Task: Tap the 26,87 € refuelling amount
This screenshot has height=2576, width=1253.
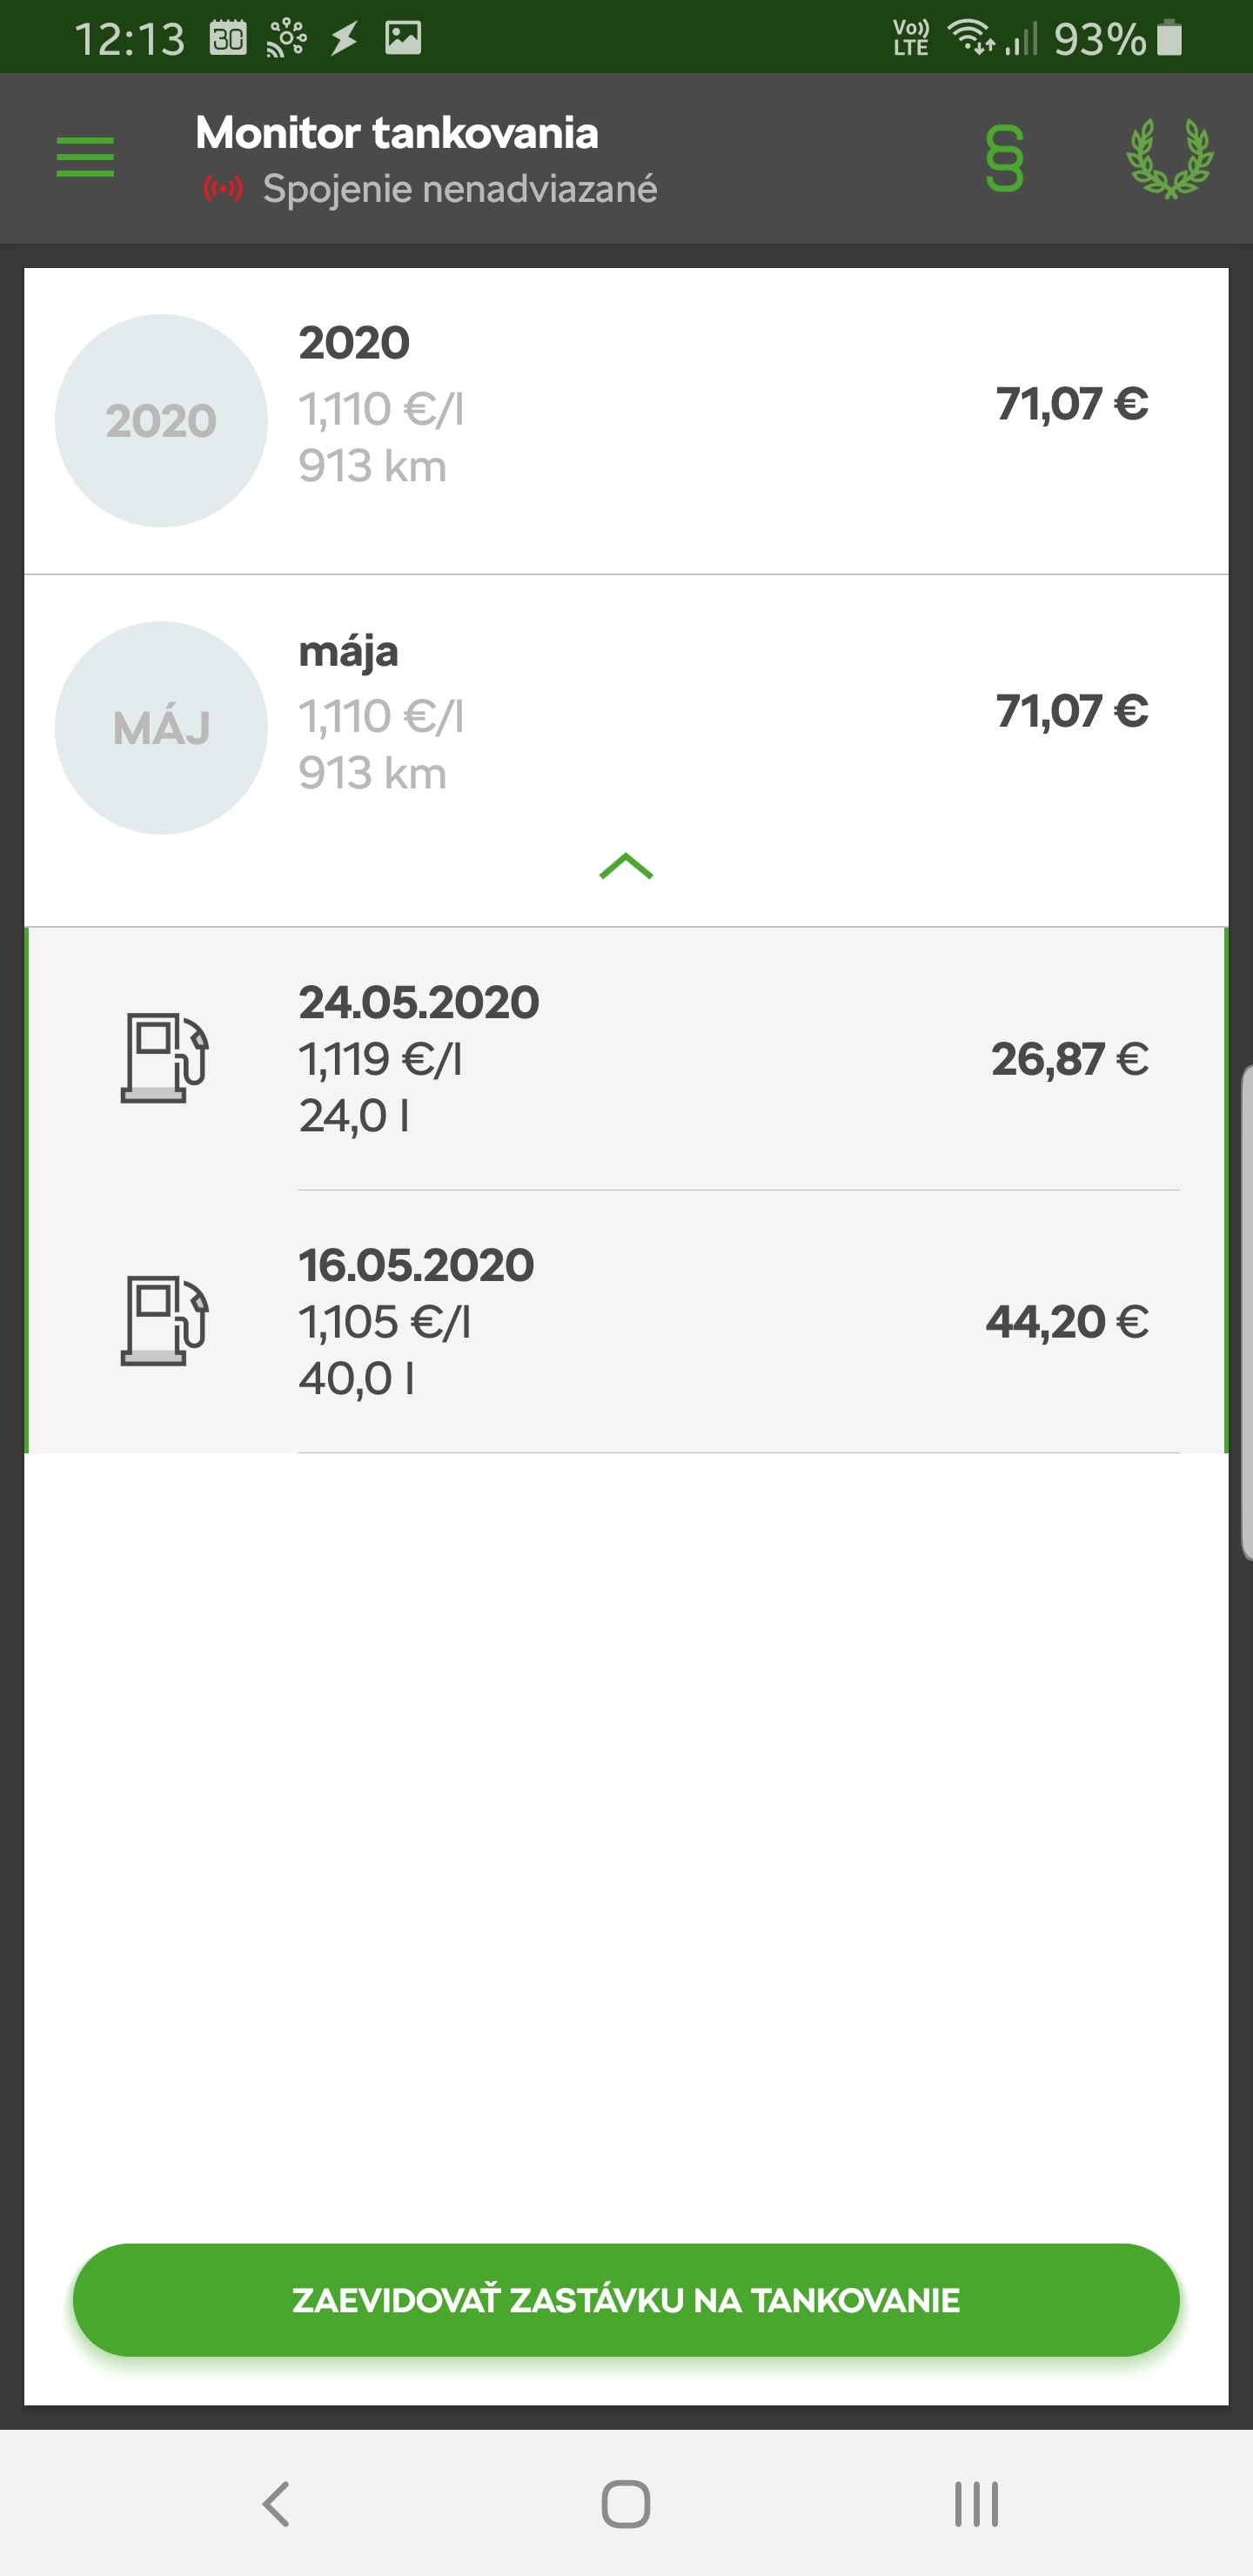Action: coord(1069,1058)
